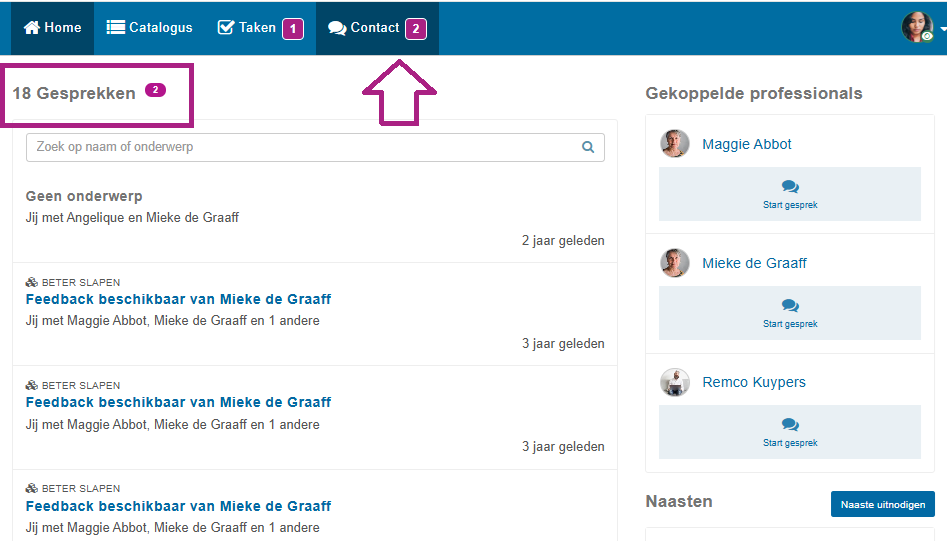Image resolution: width=947 pixels, height=541 pixels.
Task: Focus the Zoek op naam of onderwerp field
Action: coord(315,147)
